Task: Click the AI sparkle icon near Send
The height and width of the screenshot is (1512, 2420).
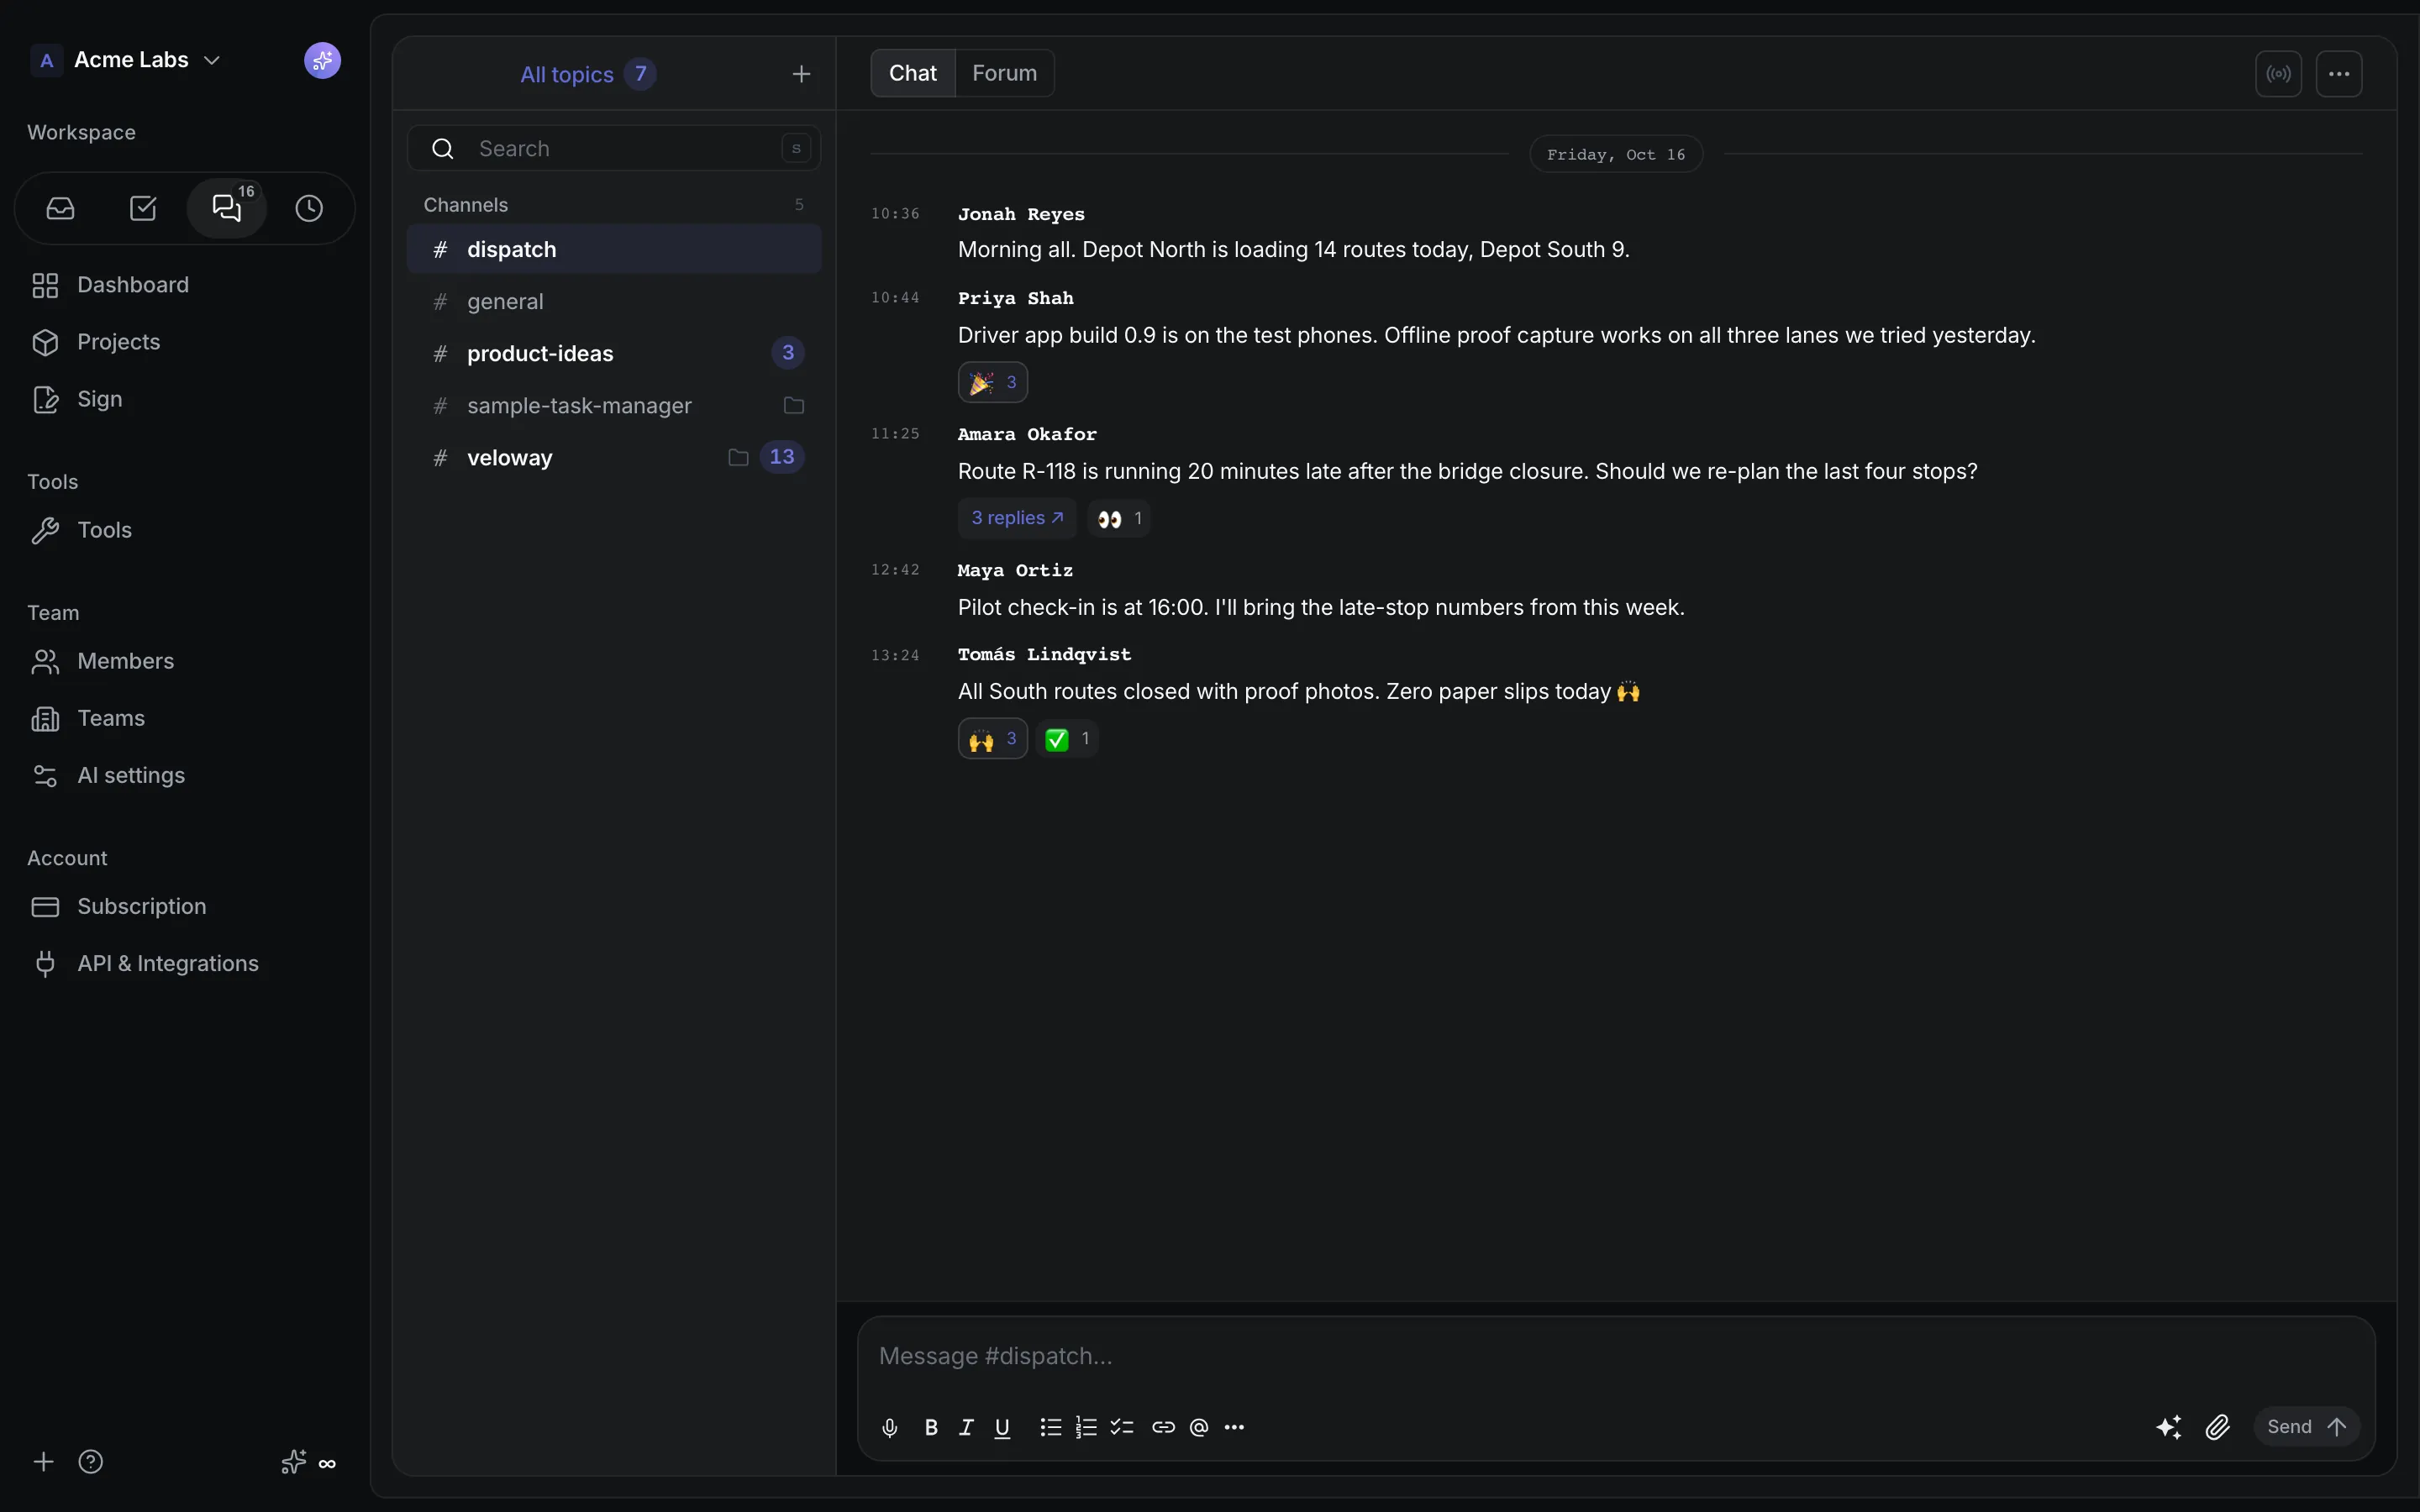Action: [x=2169, y=1427]
